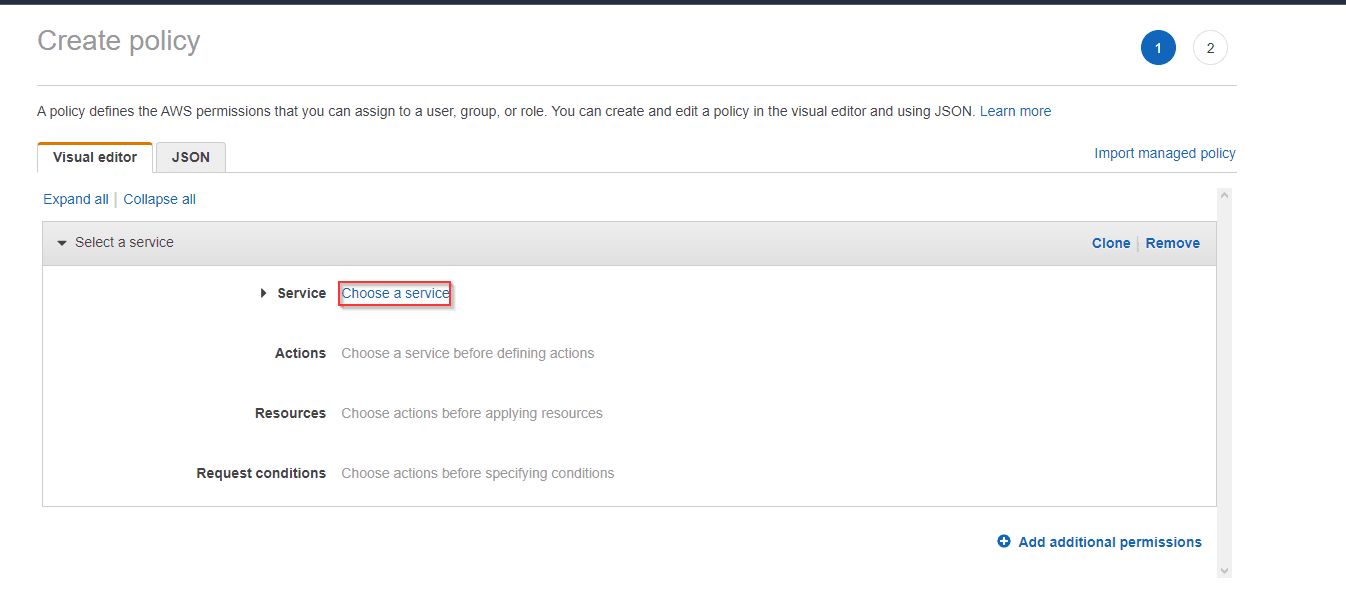Expand the Service row triangle
The height and width of the screenshot is (613, 1346).
pos(264,293)
